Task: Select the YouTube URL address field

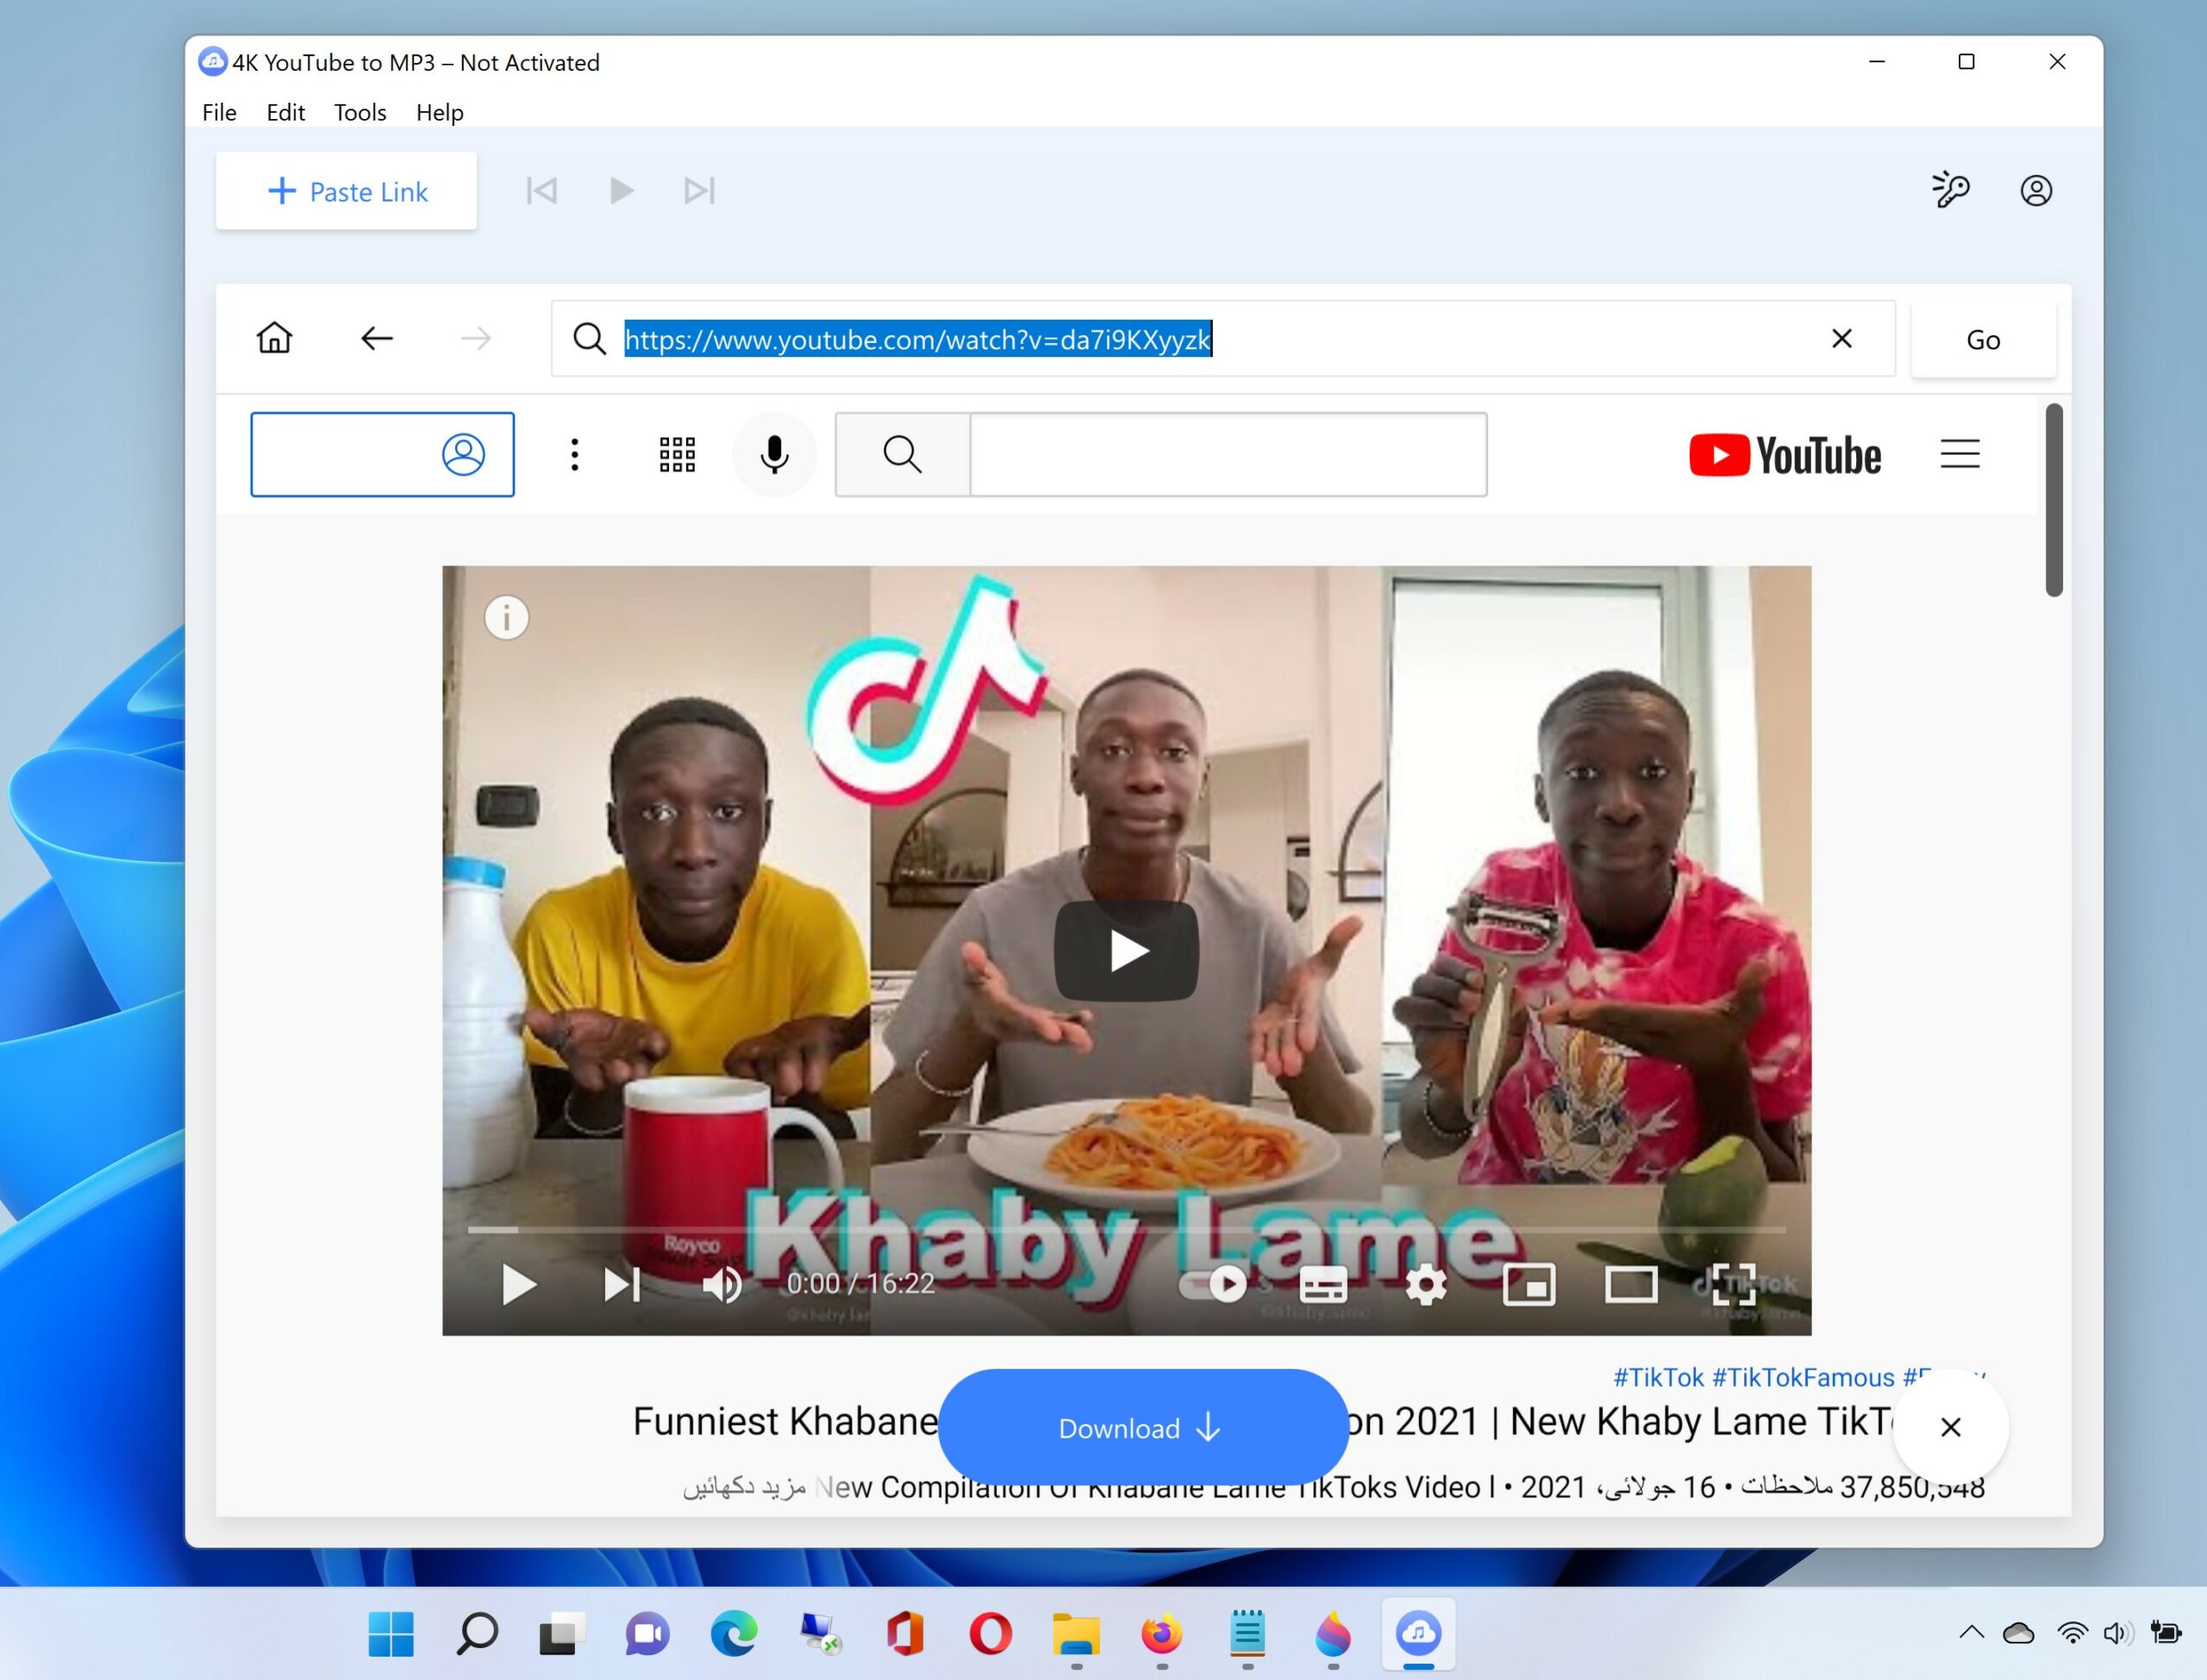Action: coord(1222,339)
